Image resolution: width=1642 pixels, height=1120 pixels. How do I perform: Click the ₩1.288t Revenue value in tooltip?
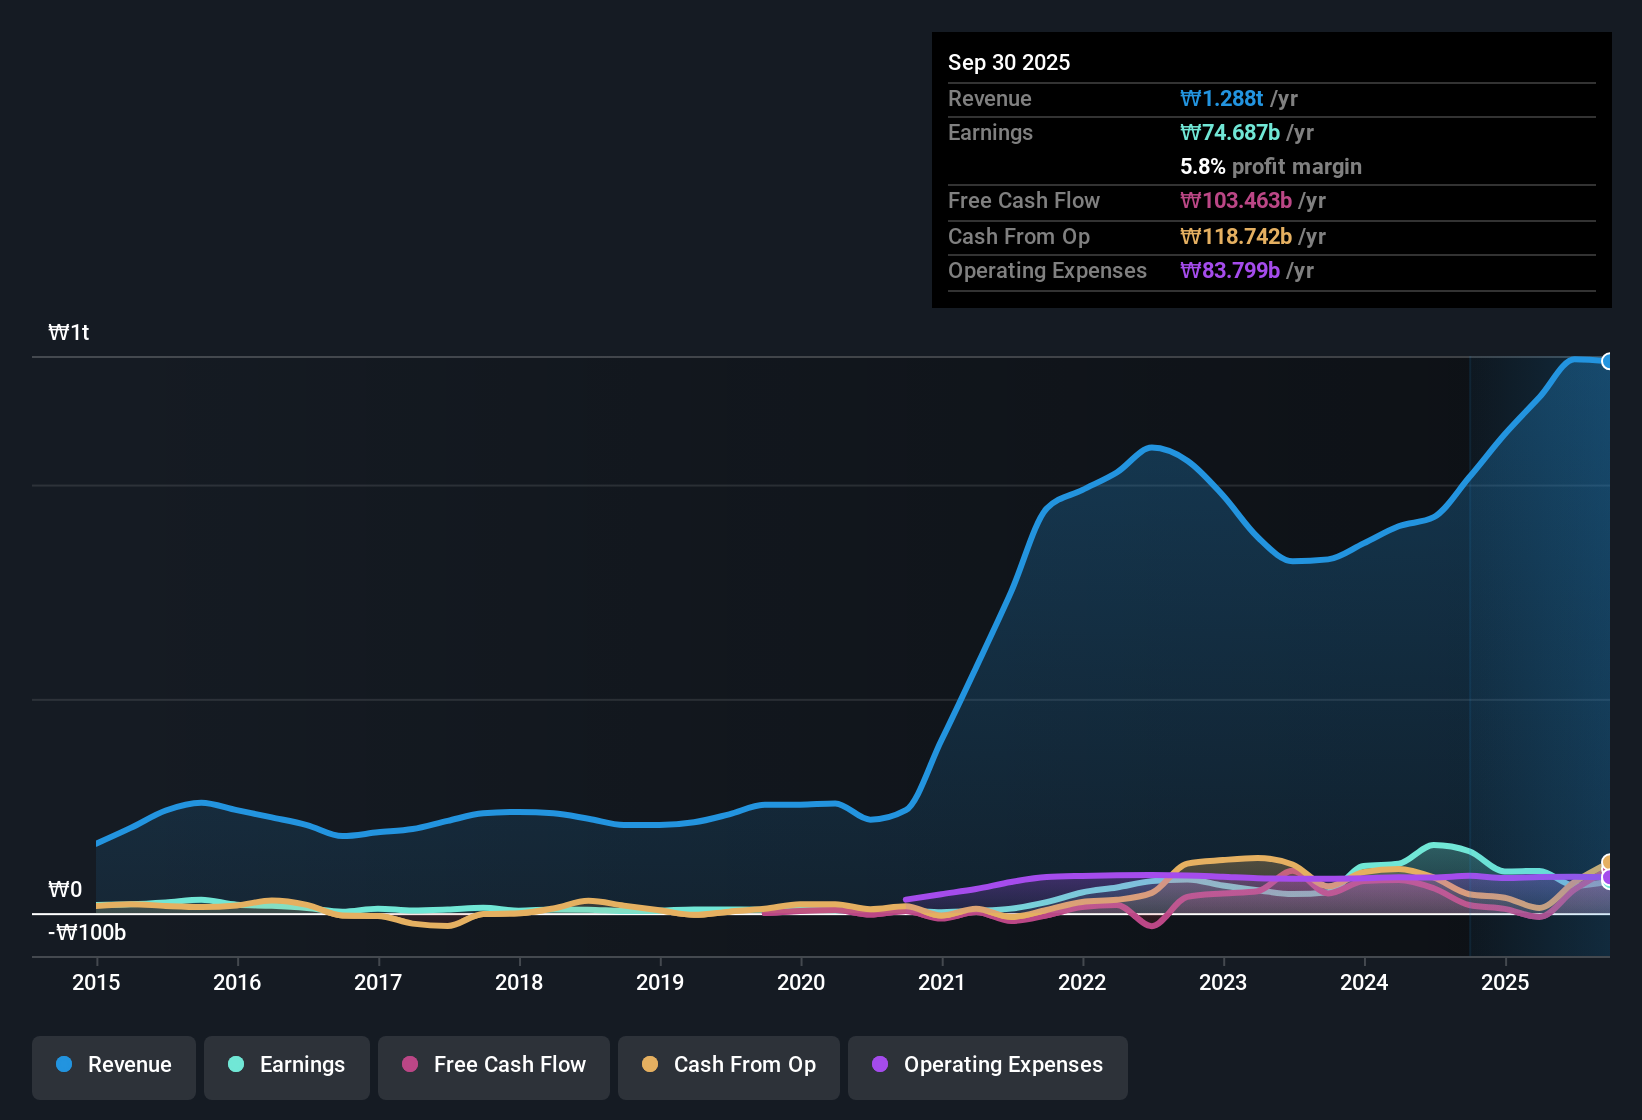coord(1222,98)
